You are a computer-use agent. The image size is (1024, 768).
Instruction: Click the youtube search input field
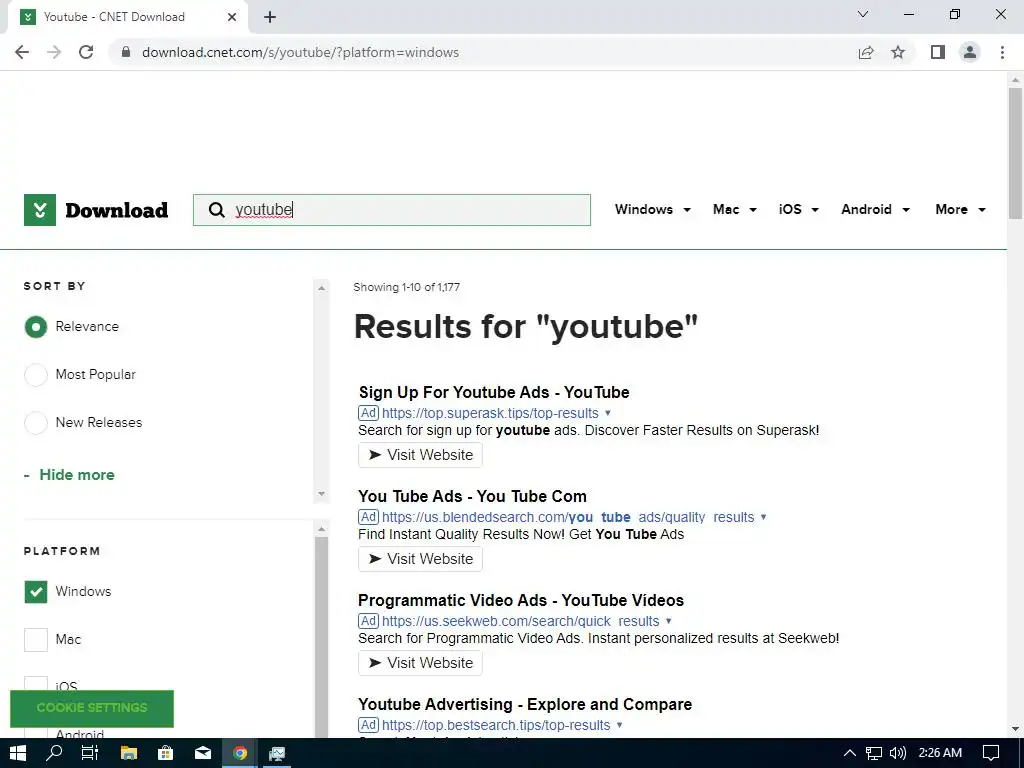click(392, 210)
